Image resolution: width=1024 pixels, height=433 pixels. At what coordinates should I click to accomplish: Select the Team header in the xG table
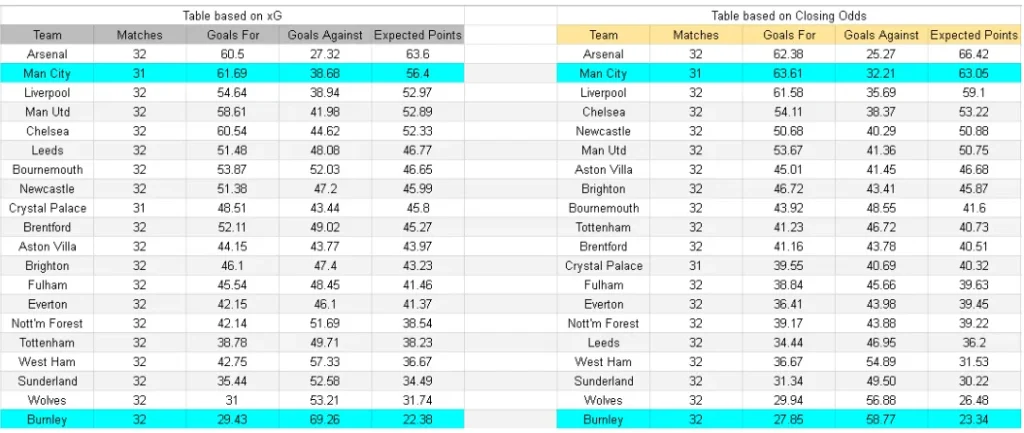(47, 35)
